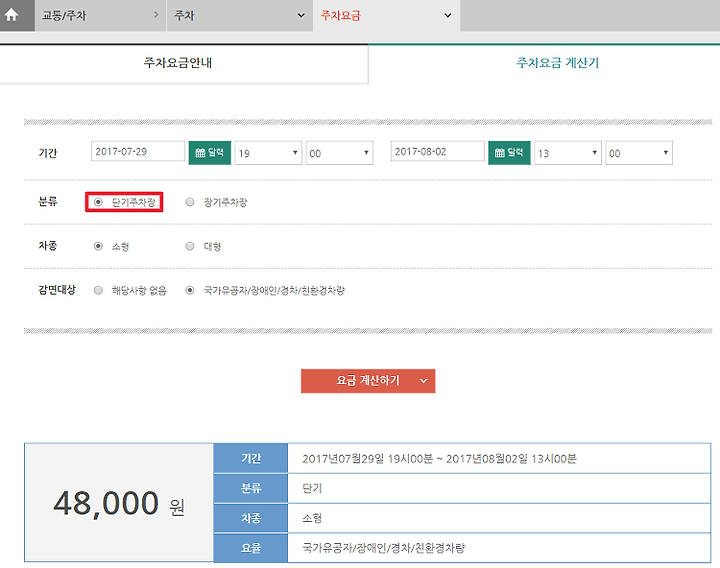Click result 요율 value 국가유공자/장애인/경차/친환경차량
720x568 pixels.
pyautogui.click(x=383, y=548)
